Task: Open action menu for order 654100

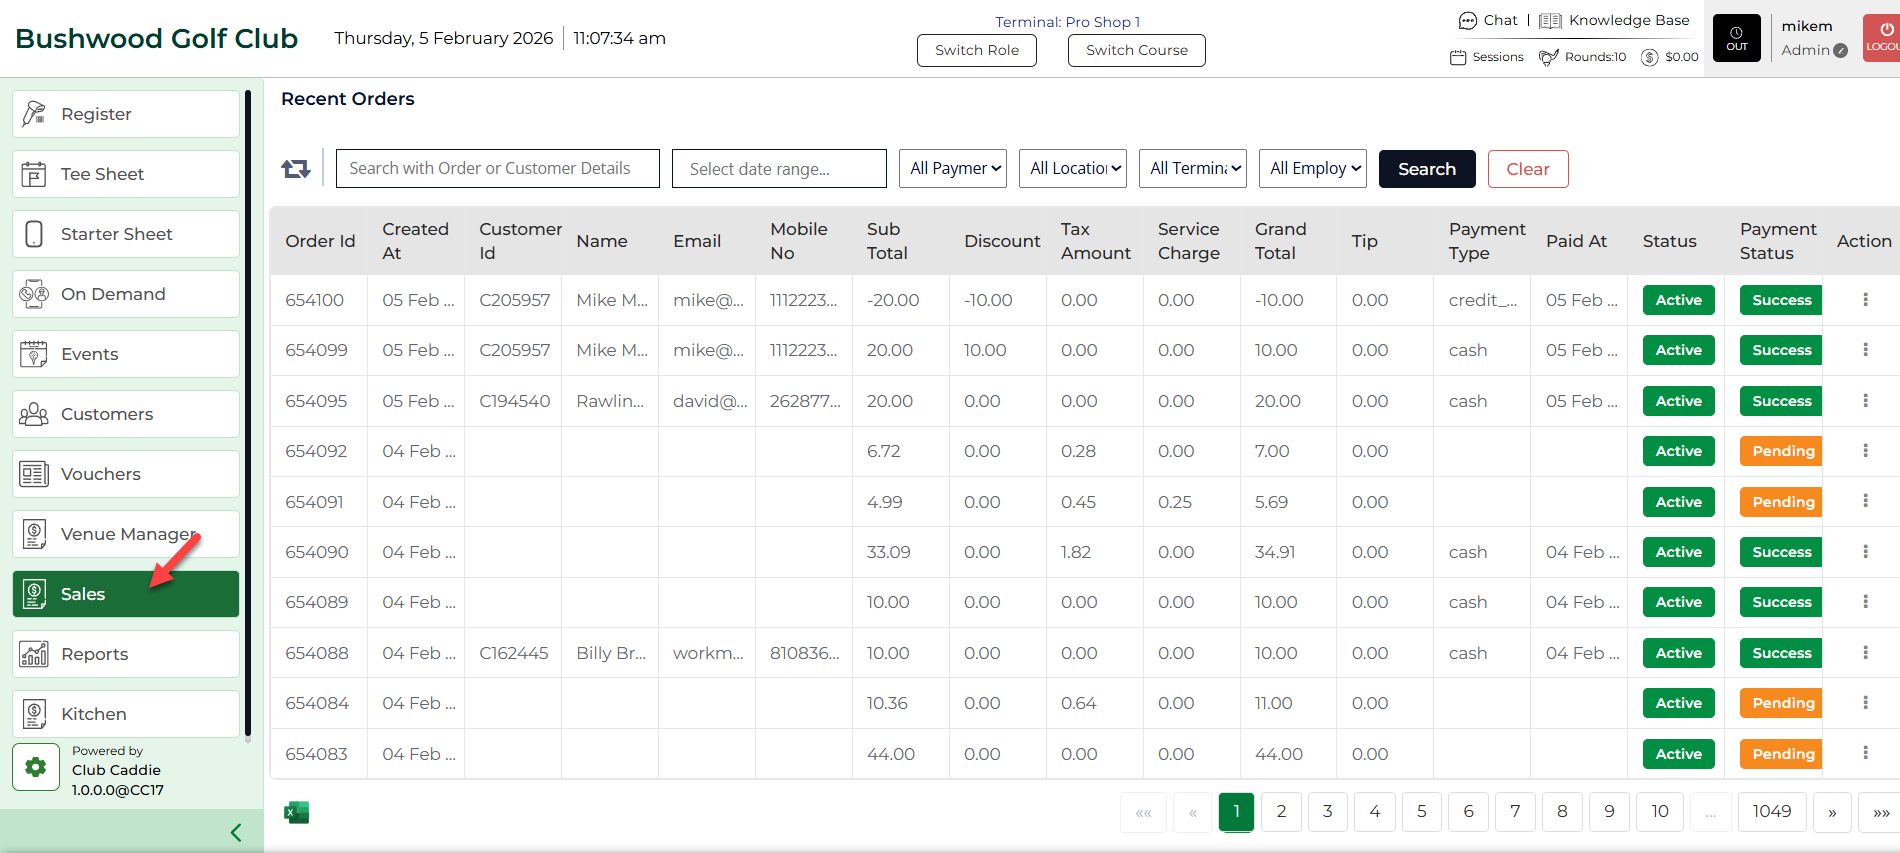Action: pyautogui.click(x=1865, y=300)
